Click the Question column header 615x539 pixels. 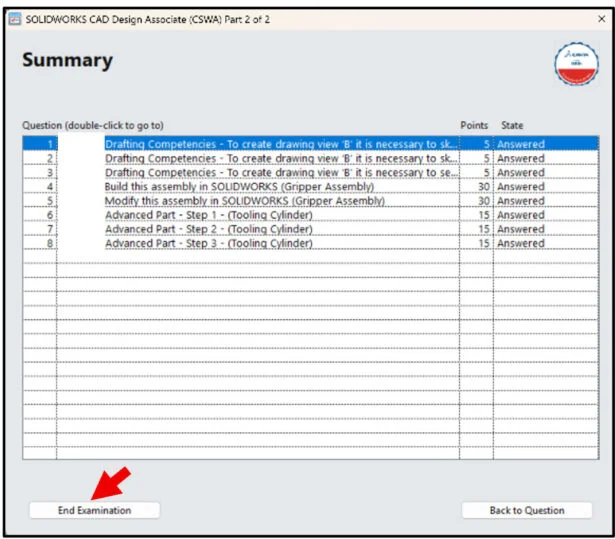coord(93,125)
